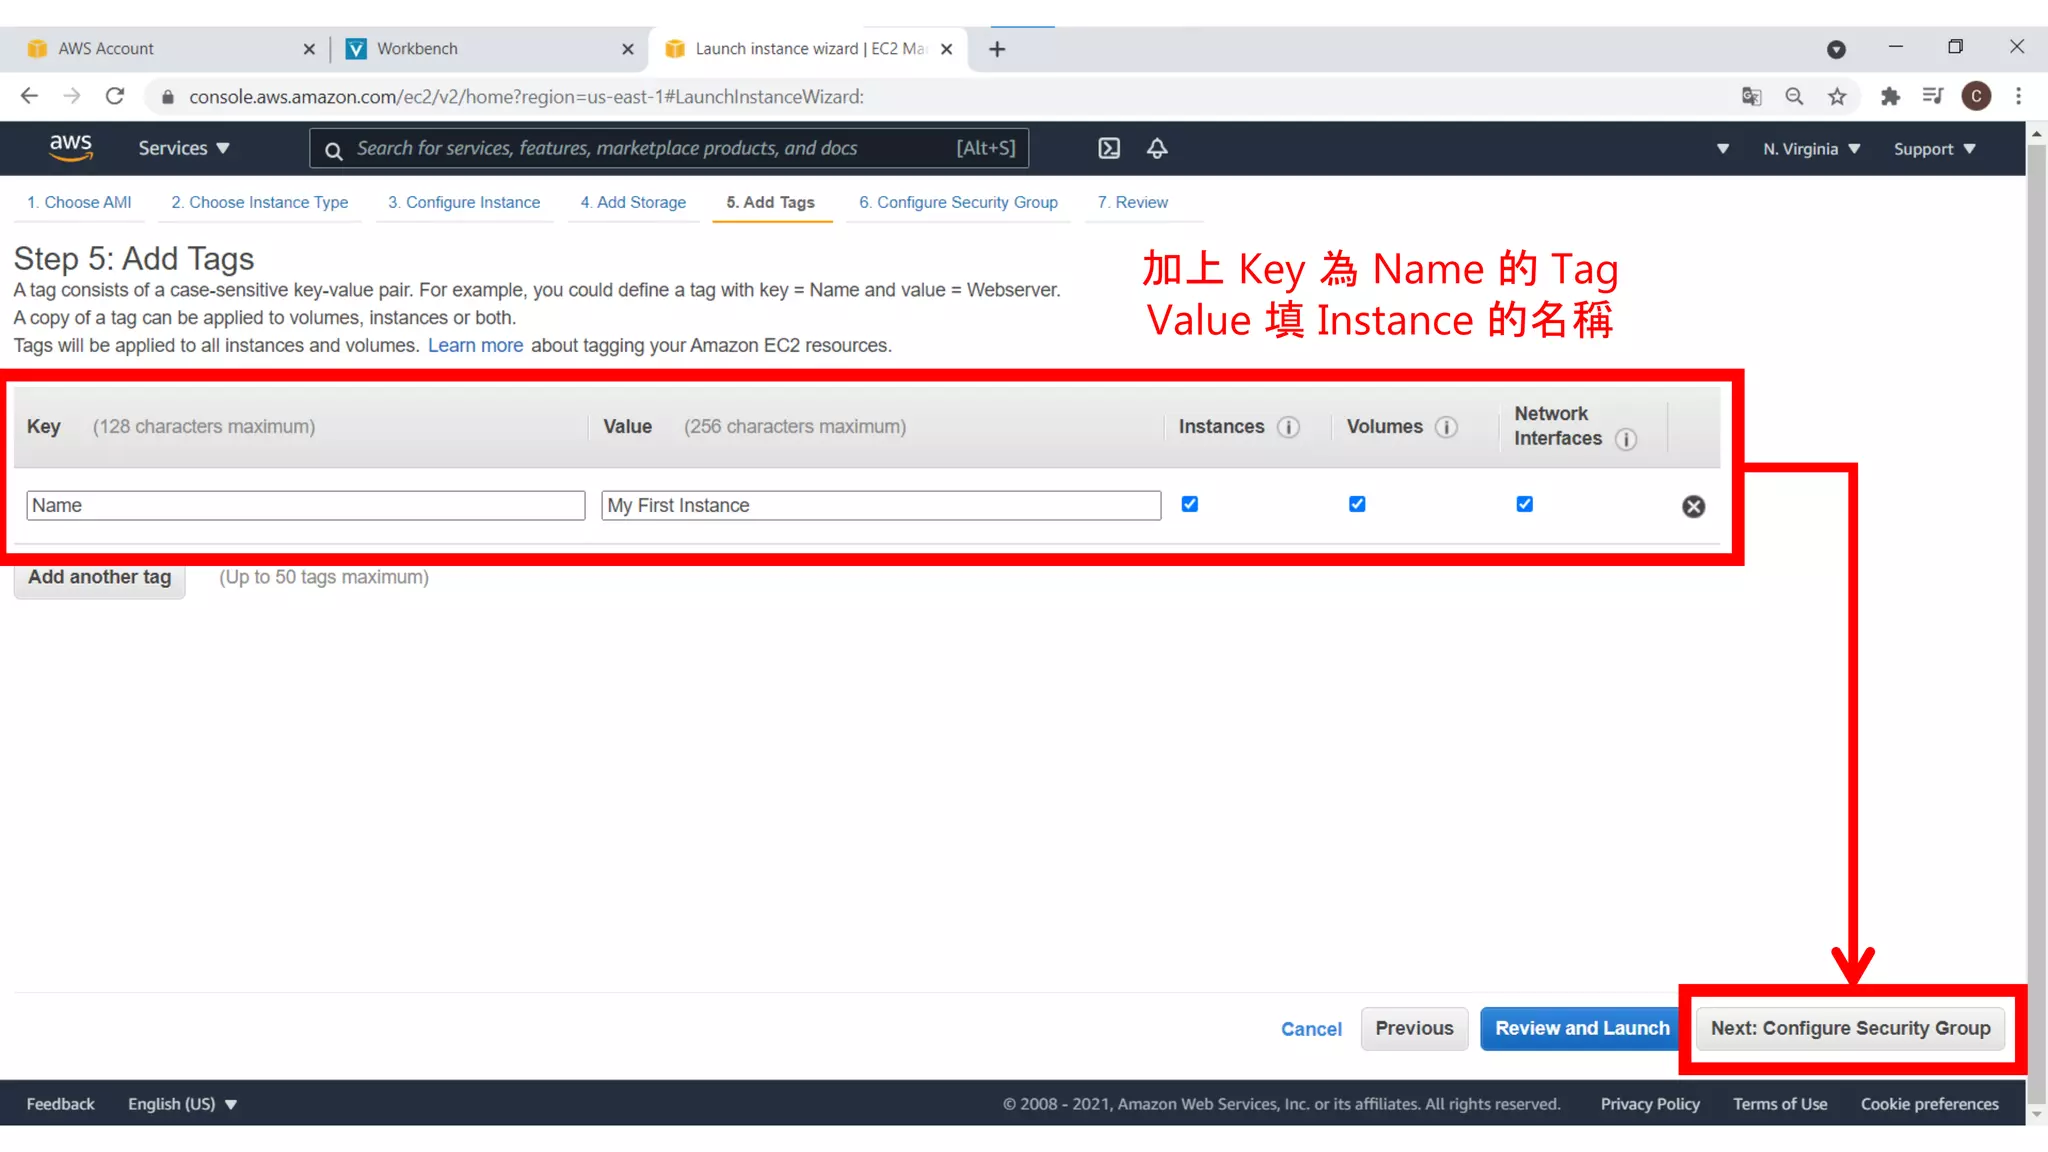Go to step 2 Choose Instance Type
The width and height of the screenshot is (2048, 1152).
click(260, 202)
